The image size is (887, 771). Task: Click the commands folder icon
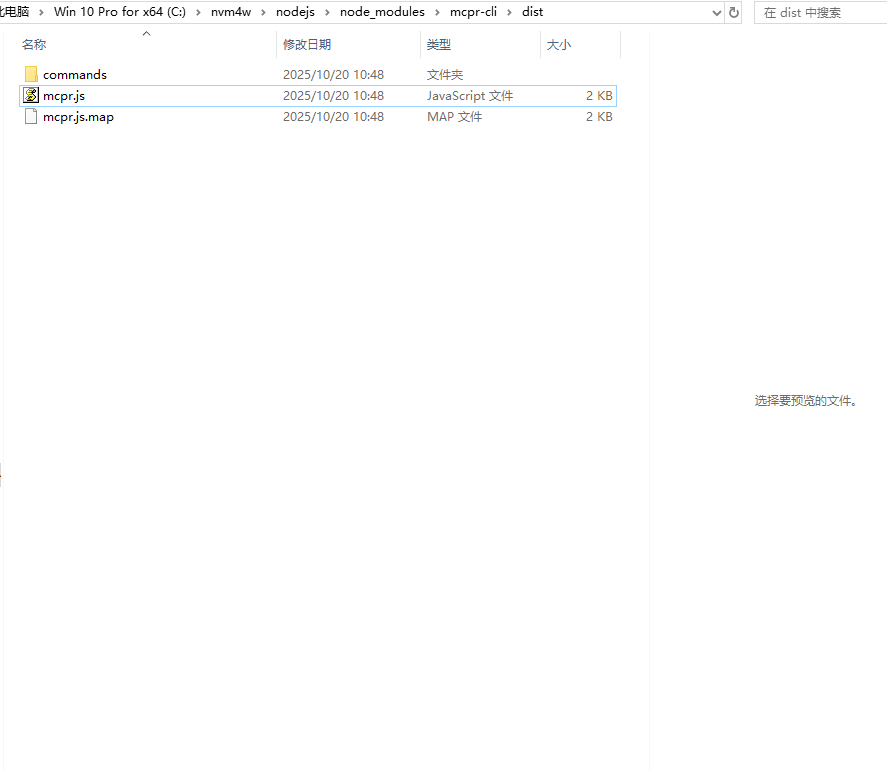(31, 75)
